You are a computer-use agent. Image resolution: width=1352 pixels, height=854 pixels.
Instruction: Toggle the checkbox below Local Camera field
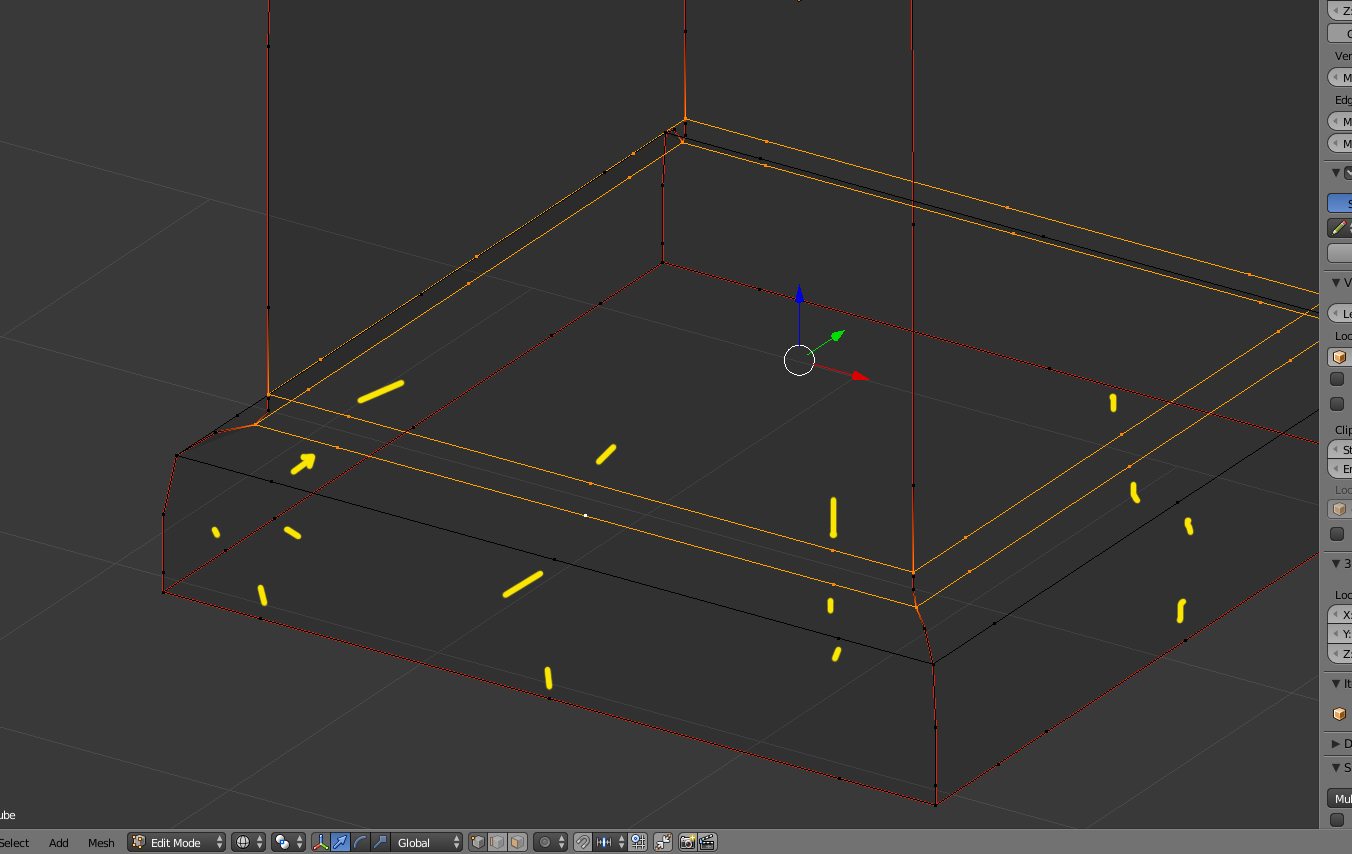pos(1337,533)
